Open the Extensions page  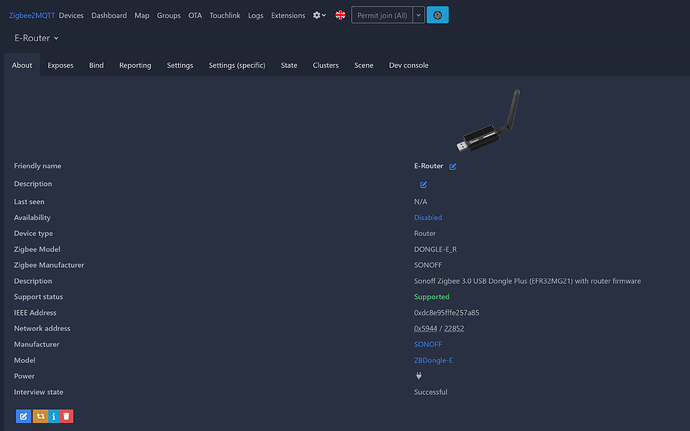click(288, 15)
